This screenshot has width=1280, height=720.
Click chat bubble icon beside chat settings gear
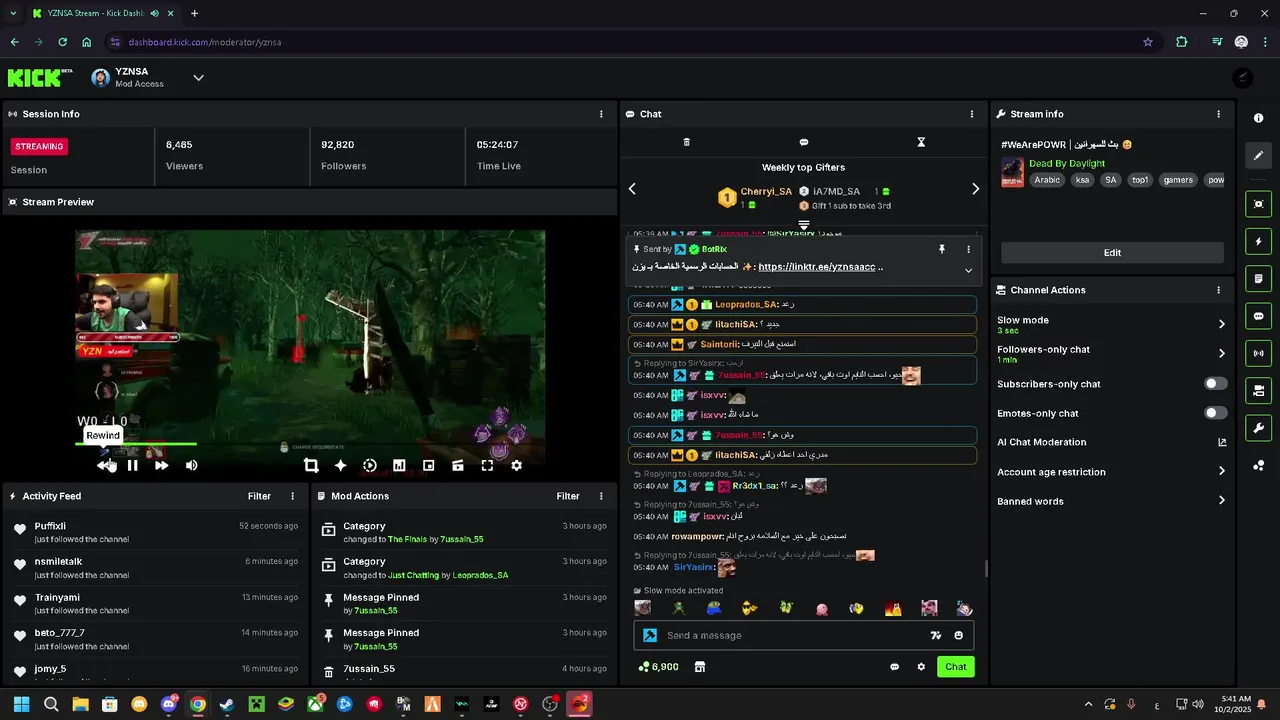point(895,667)
